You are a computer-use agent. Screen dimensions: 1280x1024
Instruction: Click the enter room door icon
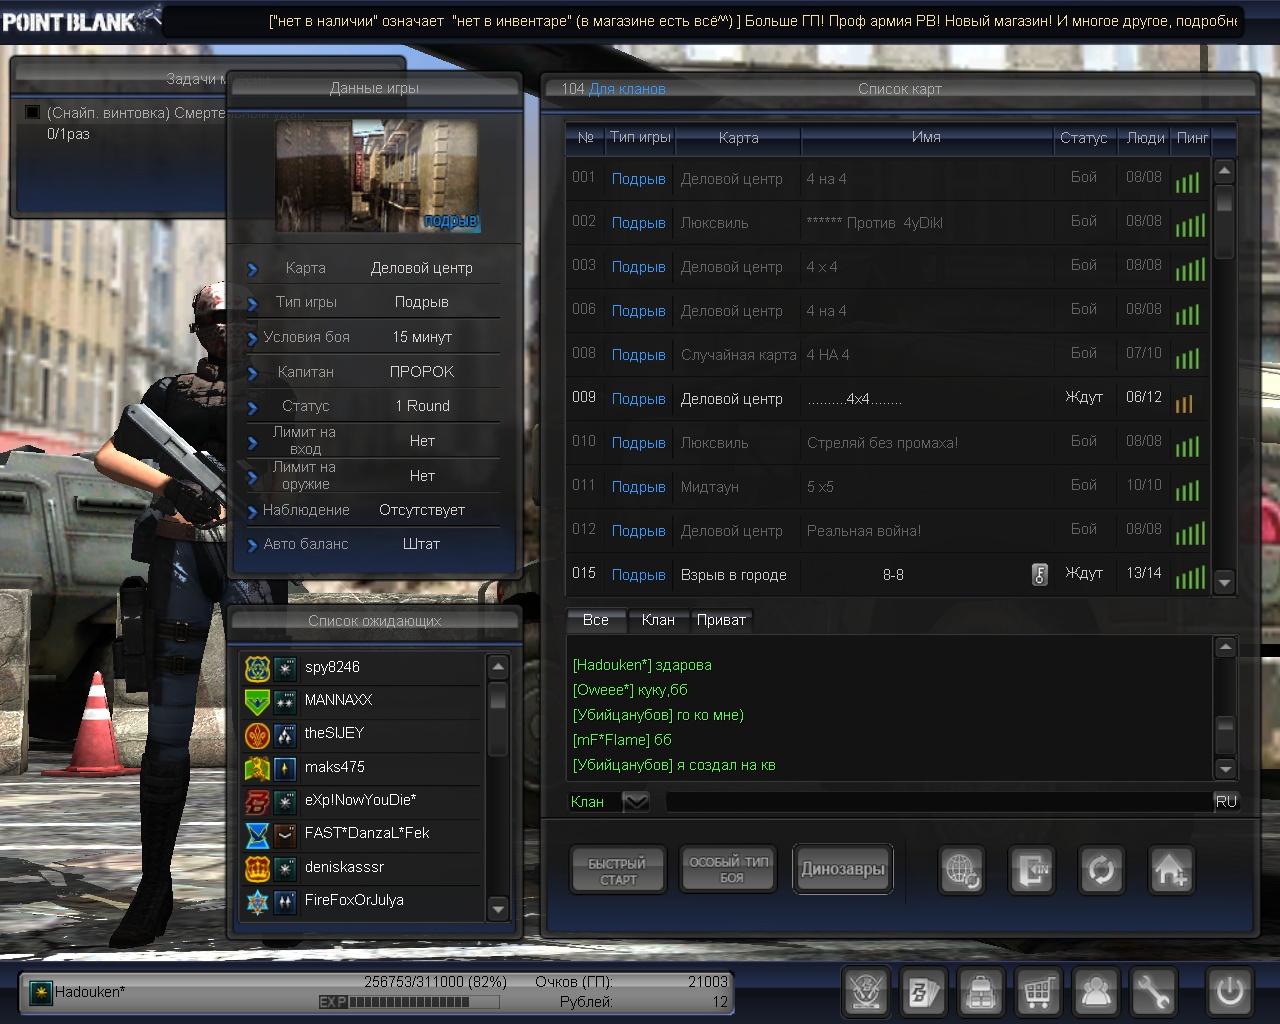pyautogui.click(x=1031, y=870)
